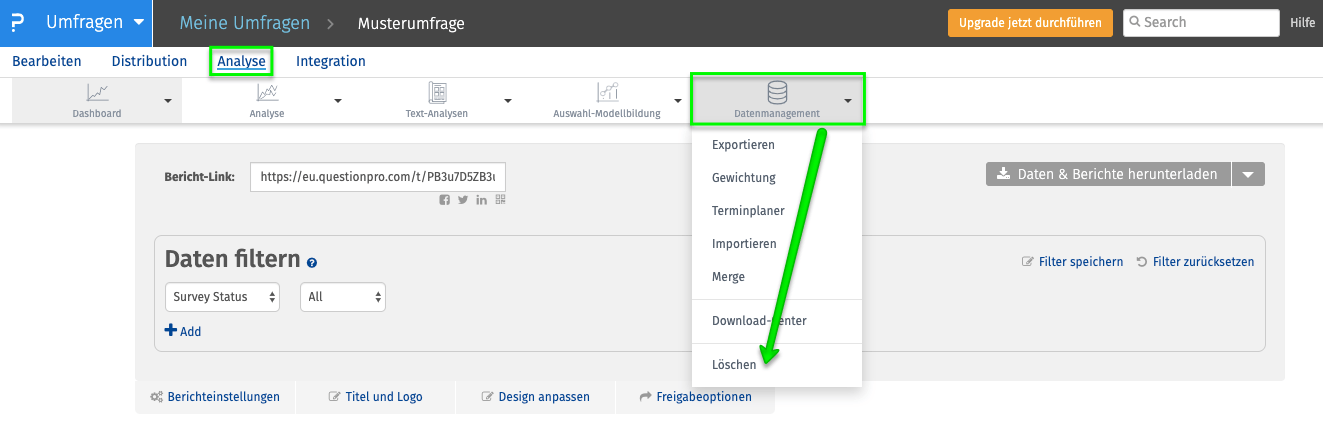This screenshot has width=1323, height=430.
Task: Open the QR code icon
Action: coord(500,200)
